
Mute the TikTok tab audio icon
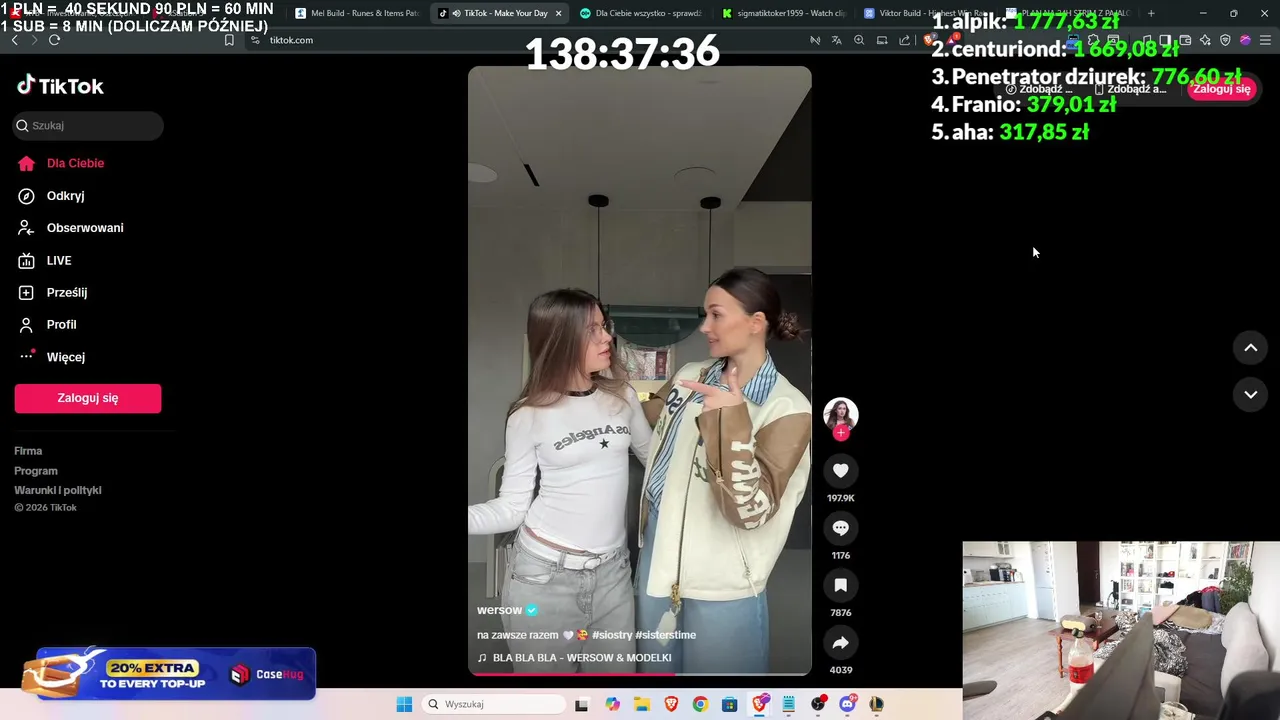(456, 13)
